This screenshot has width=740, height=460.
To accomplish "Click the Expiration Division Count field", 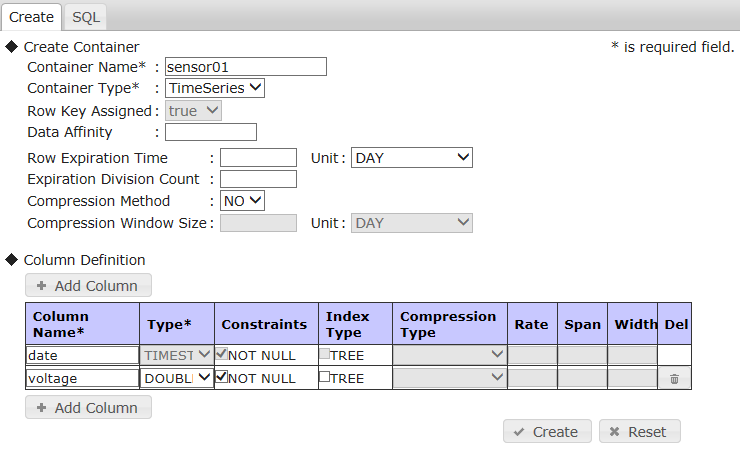I will coord(258,179).
